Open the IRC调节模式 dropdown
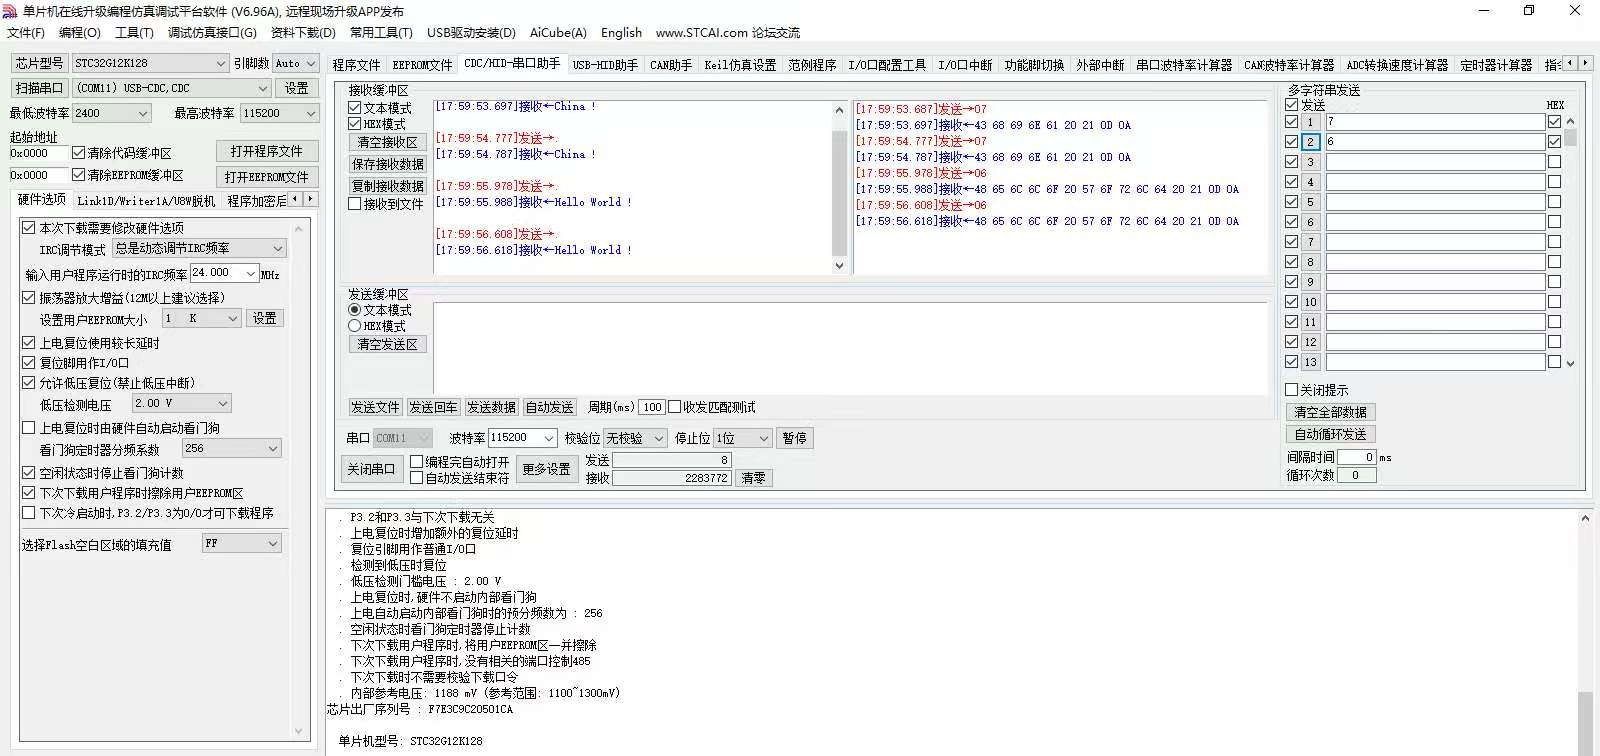The width and height of the screenshot is (1600, 756). 200,248
